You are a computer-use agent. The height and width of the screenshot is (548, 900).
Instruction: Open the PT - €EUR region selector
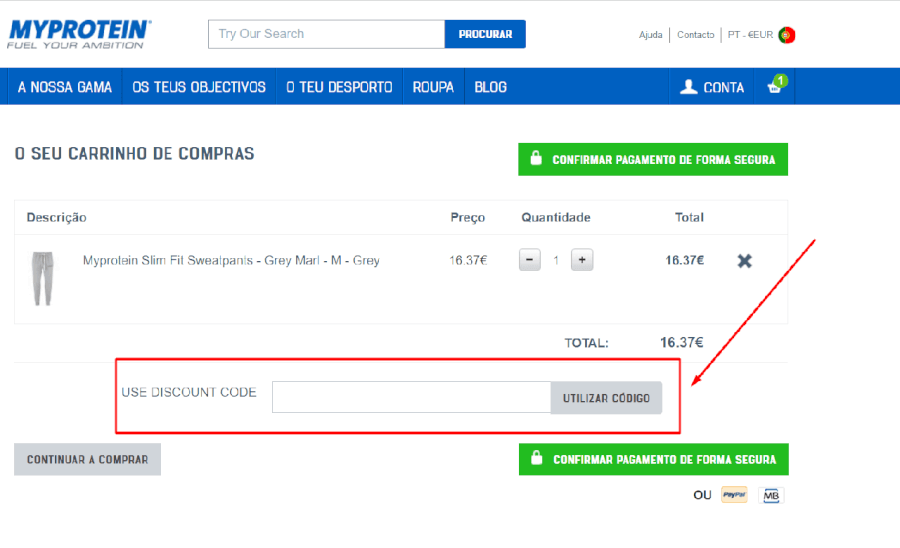tap(748, 35)
